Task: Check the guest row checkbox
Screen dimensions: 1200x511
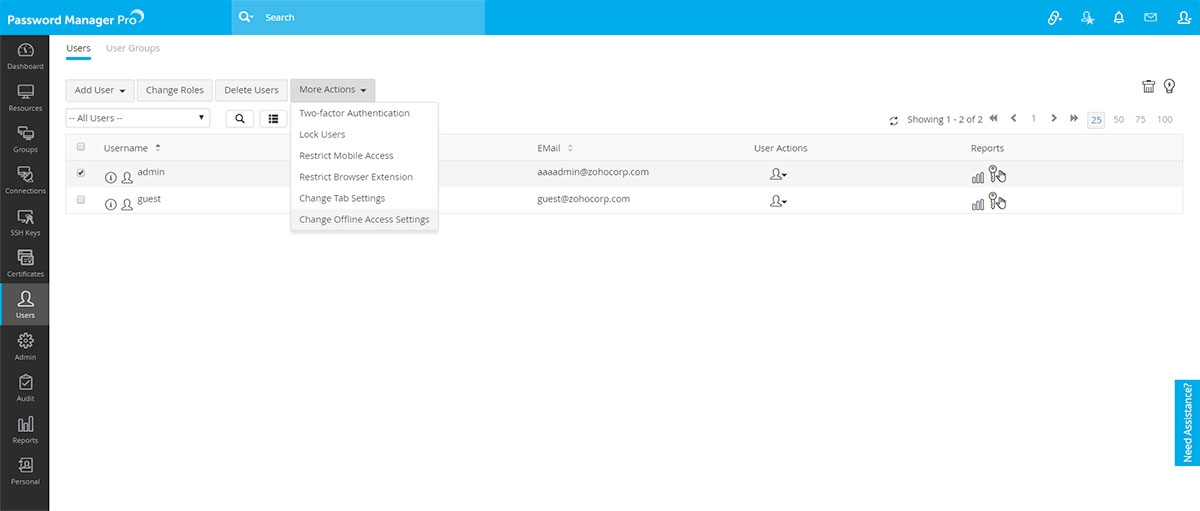Action: point(81,200)
